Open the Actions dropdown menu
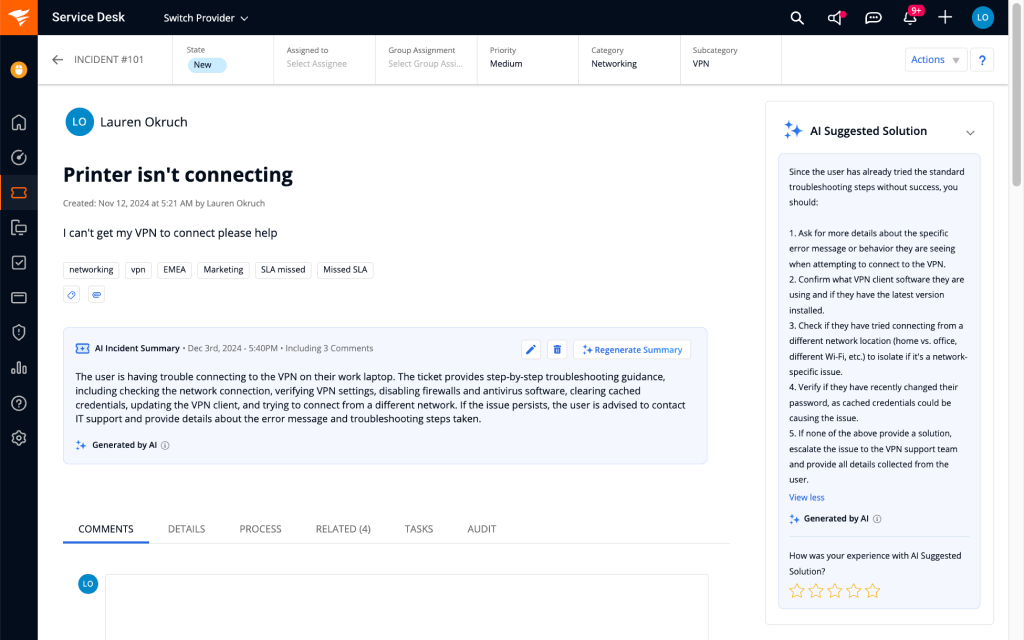Viewport: 1024px width, 640px height. coord(935,59)
